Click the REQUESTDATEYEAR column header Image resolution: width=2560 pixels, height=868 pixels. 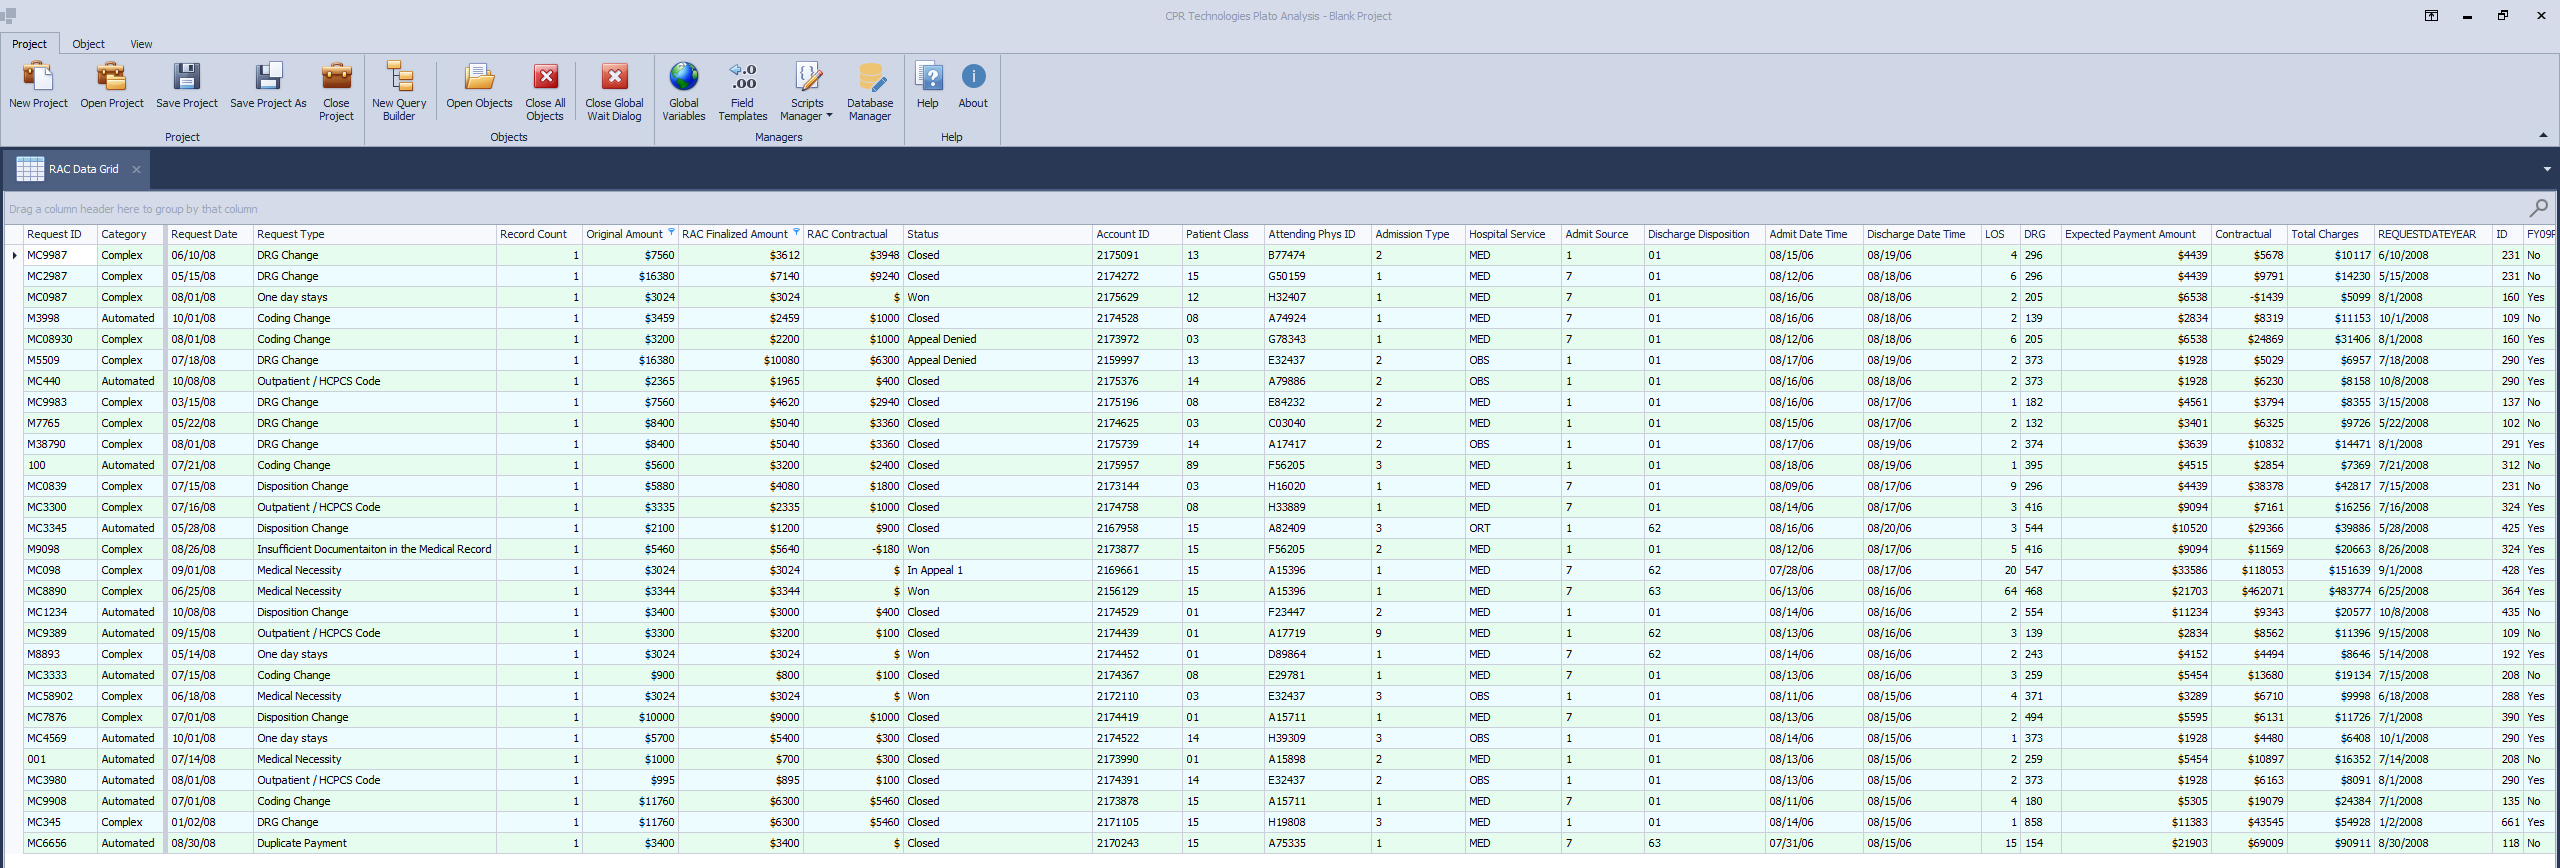point(2433,234)
